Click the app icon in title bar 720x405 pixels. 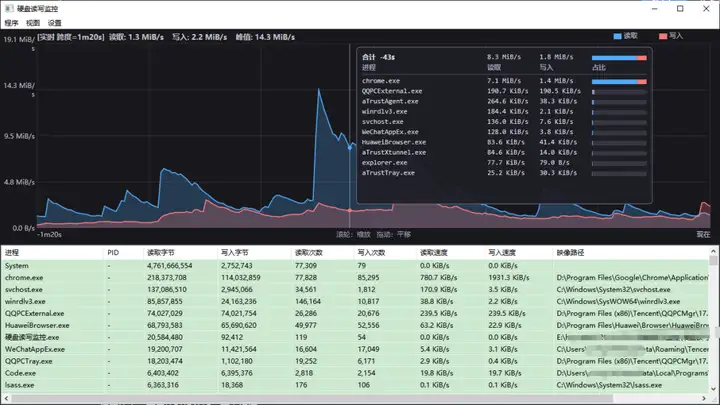(9, 8)
